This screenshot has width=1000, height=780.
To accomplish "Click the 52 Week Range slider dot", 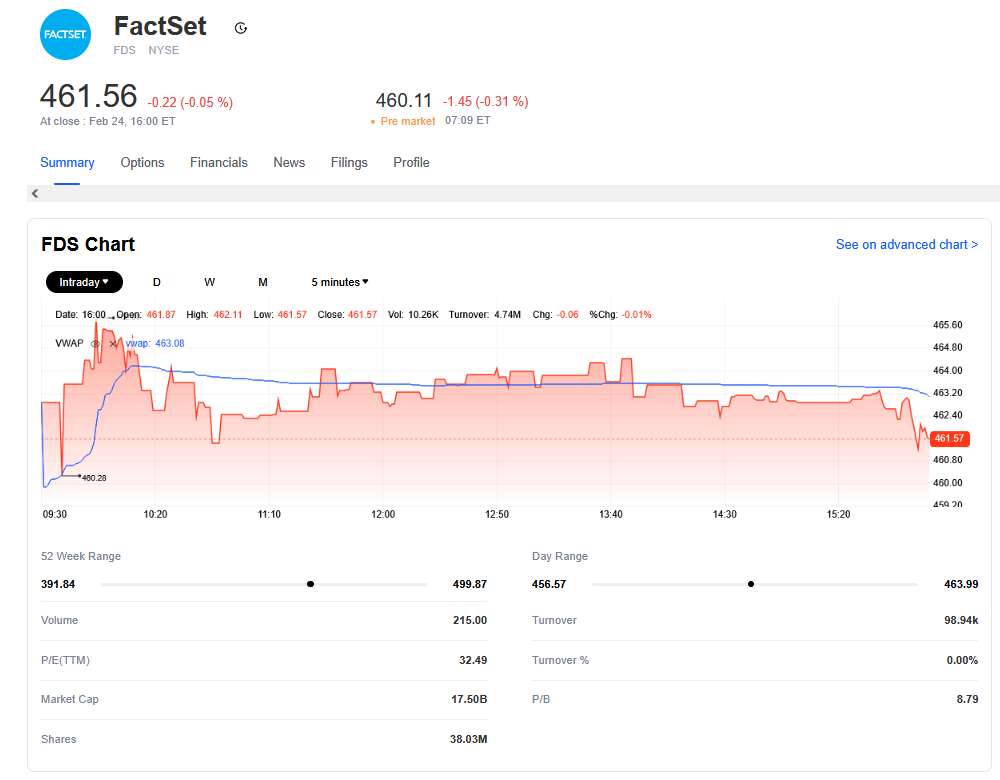I will 310,584.
